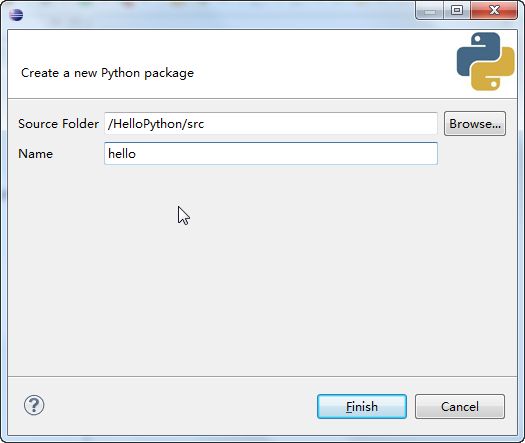Viewport: 525px width, 443px height.
Task: Cancel the new Python package dialog
Action: click(460, 407)
